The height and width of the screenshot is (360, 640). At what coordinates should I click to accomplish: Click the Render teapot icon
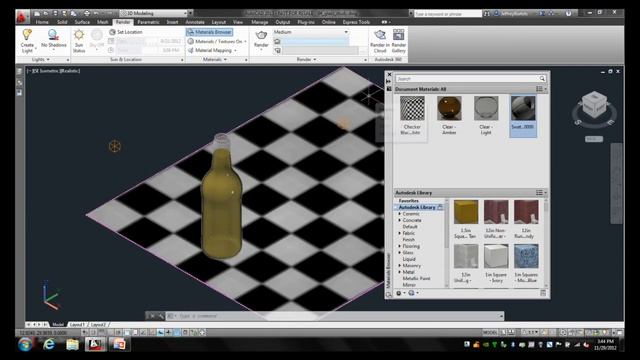(x=261, y=35)
